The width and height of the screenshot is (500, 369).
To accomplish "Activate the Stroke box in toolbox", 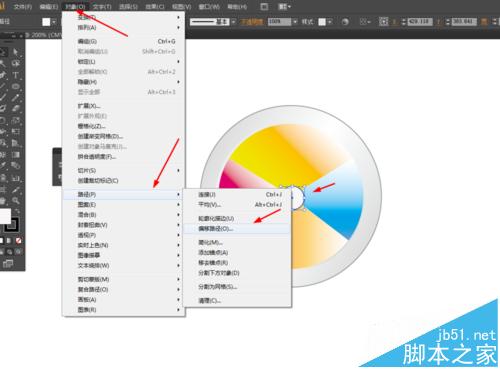I will [11, 225].
